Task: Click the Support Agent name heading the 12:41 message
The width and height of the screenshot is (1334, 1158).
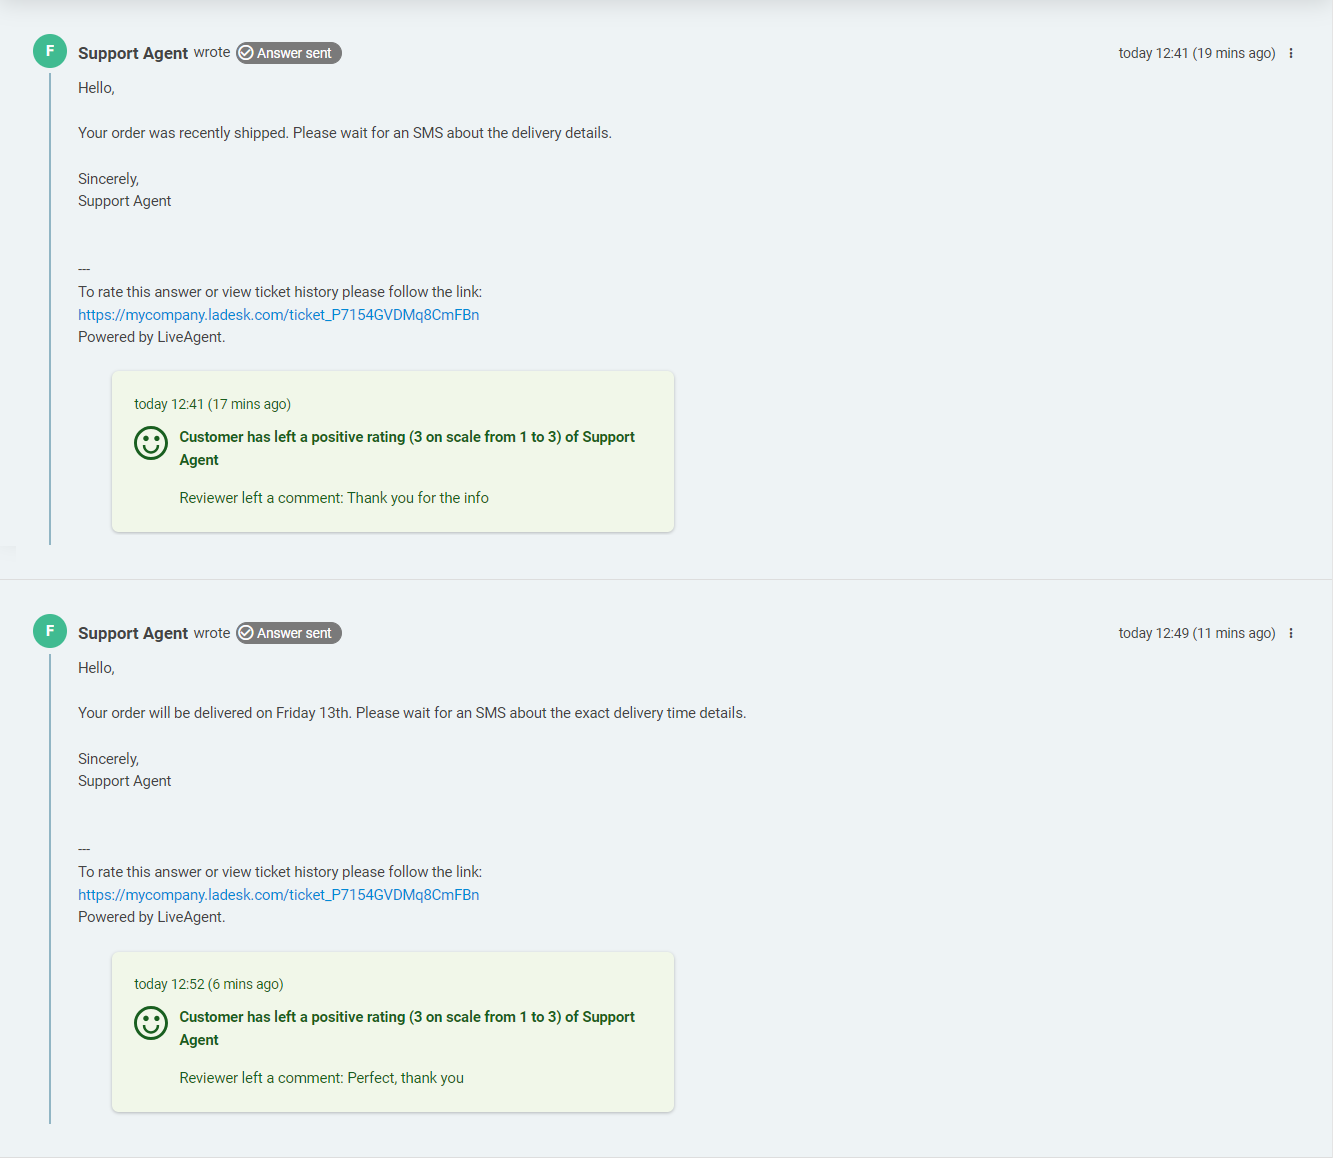Action: pos(133,53)
